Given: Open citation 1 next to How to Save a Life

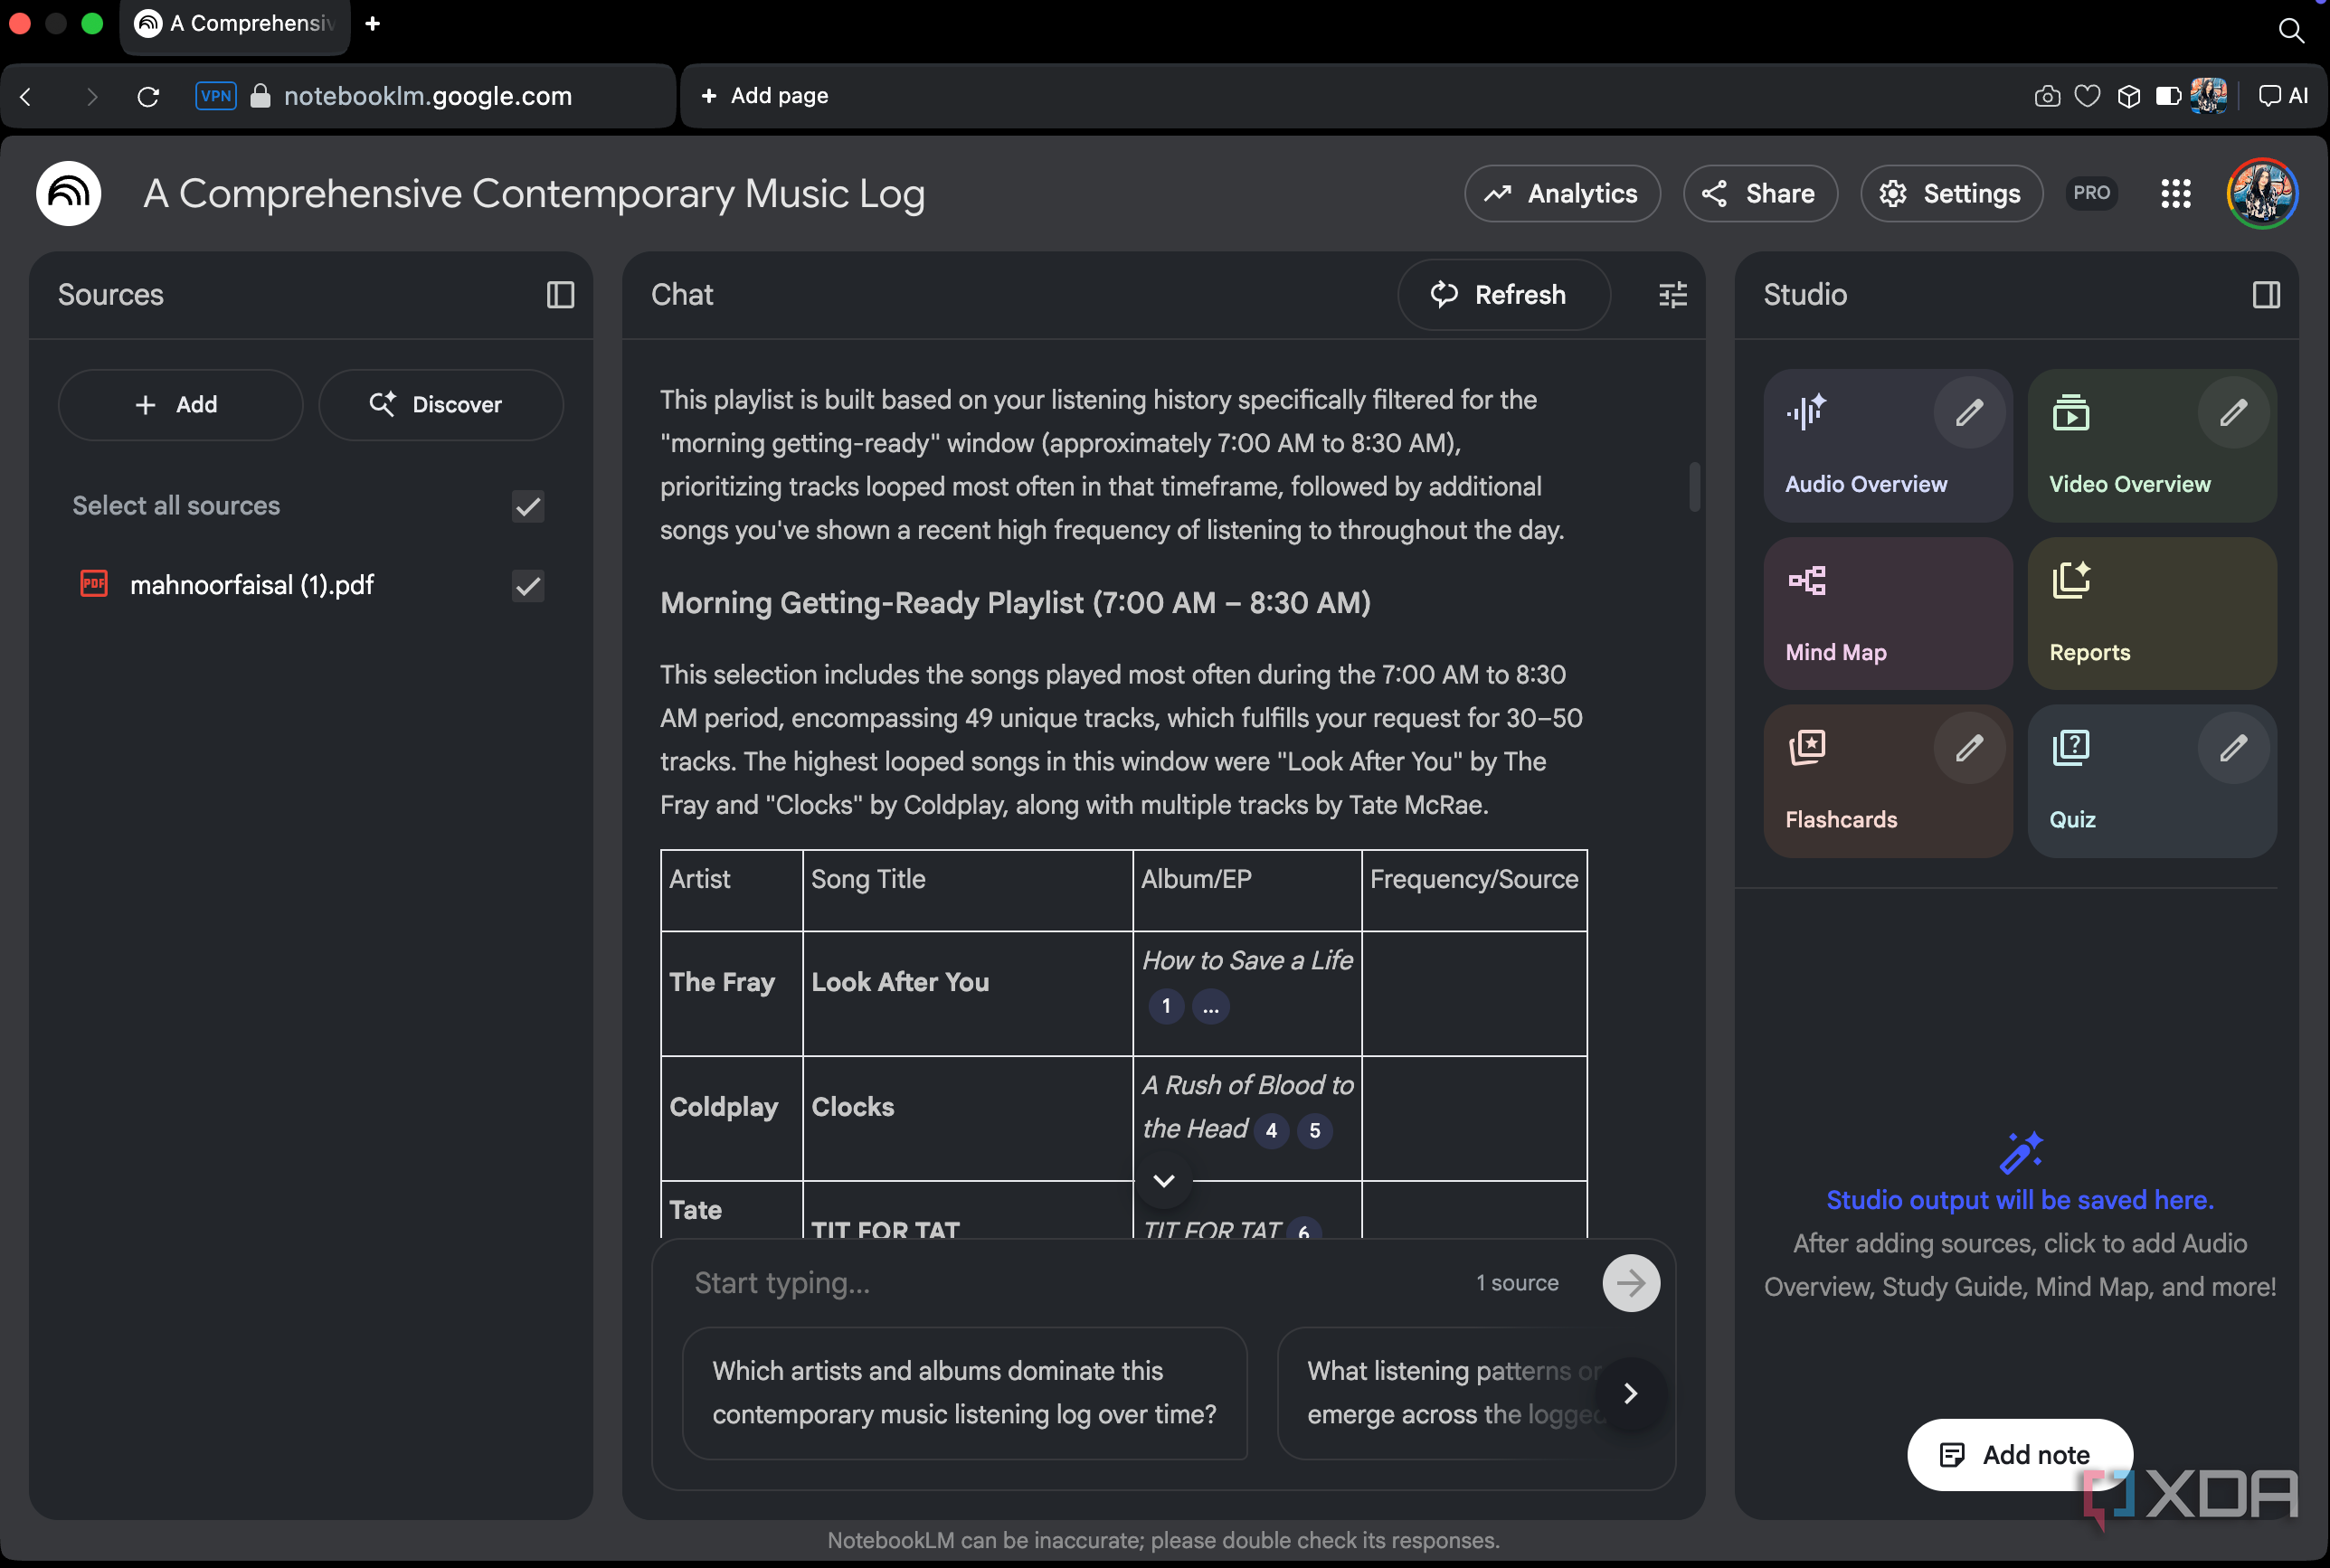Looking at the screenshot, I should point(1166,1006).
